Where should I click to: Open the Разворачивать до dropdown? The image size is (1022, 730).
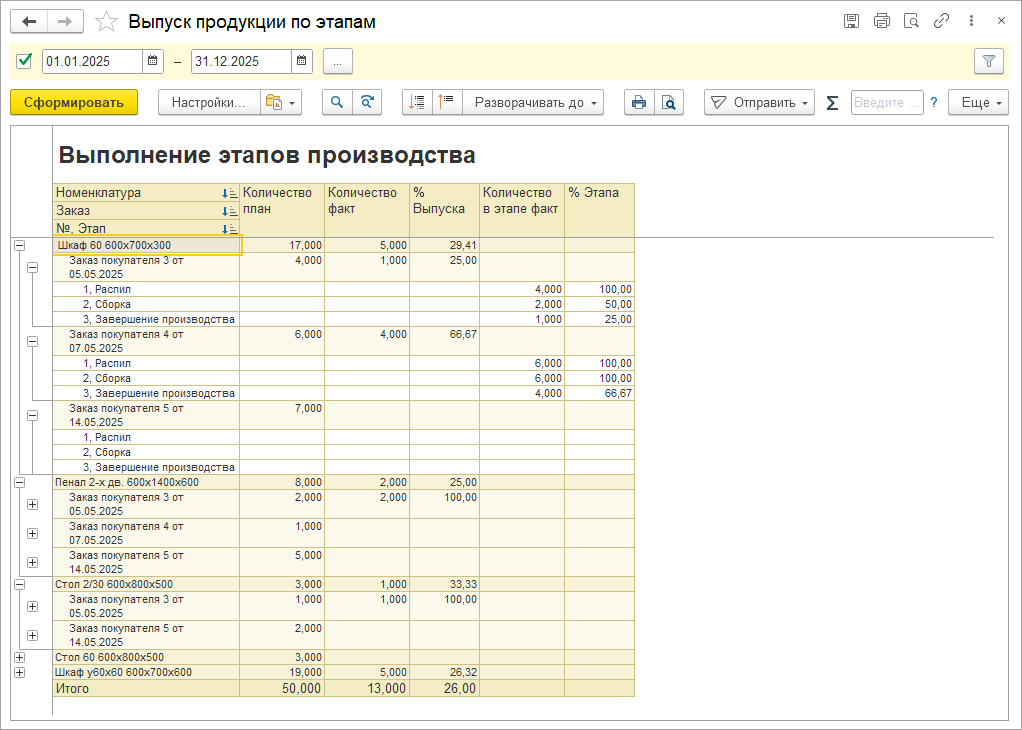pos(533,102)
